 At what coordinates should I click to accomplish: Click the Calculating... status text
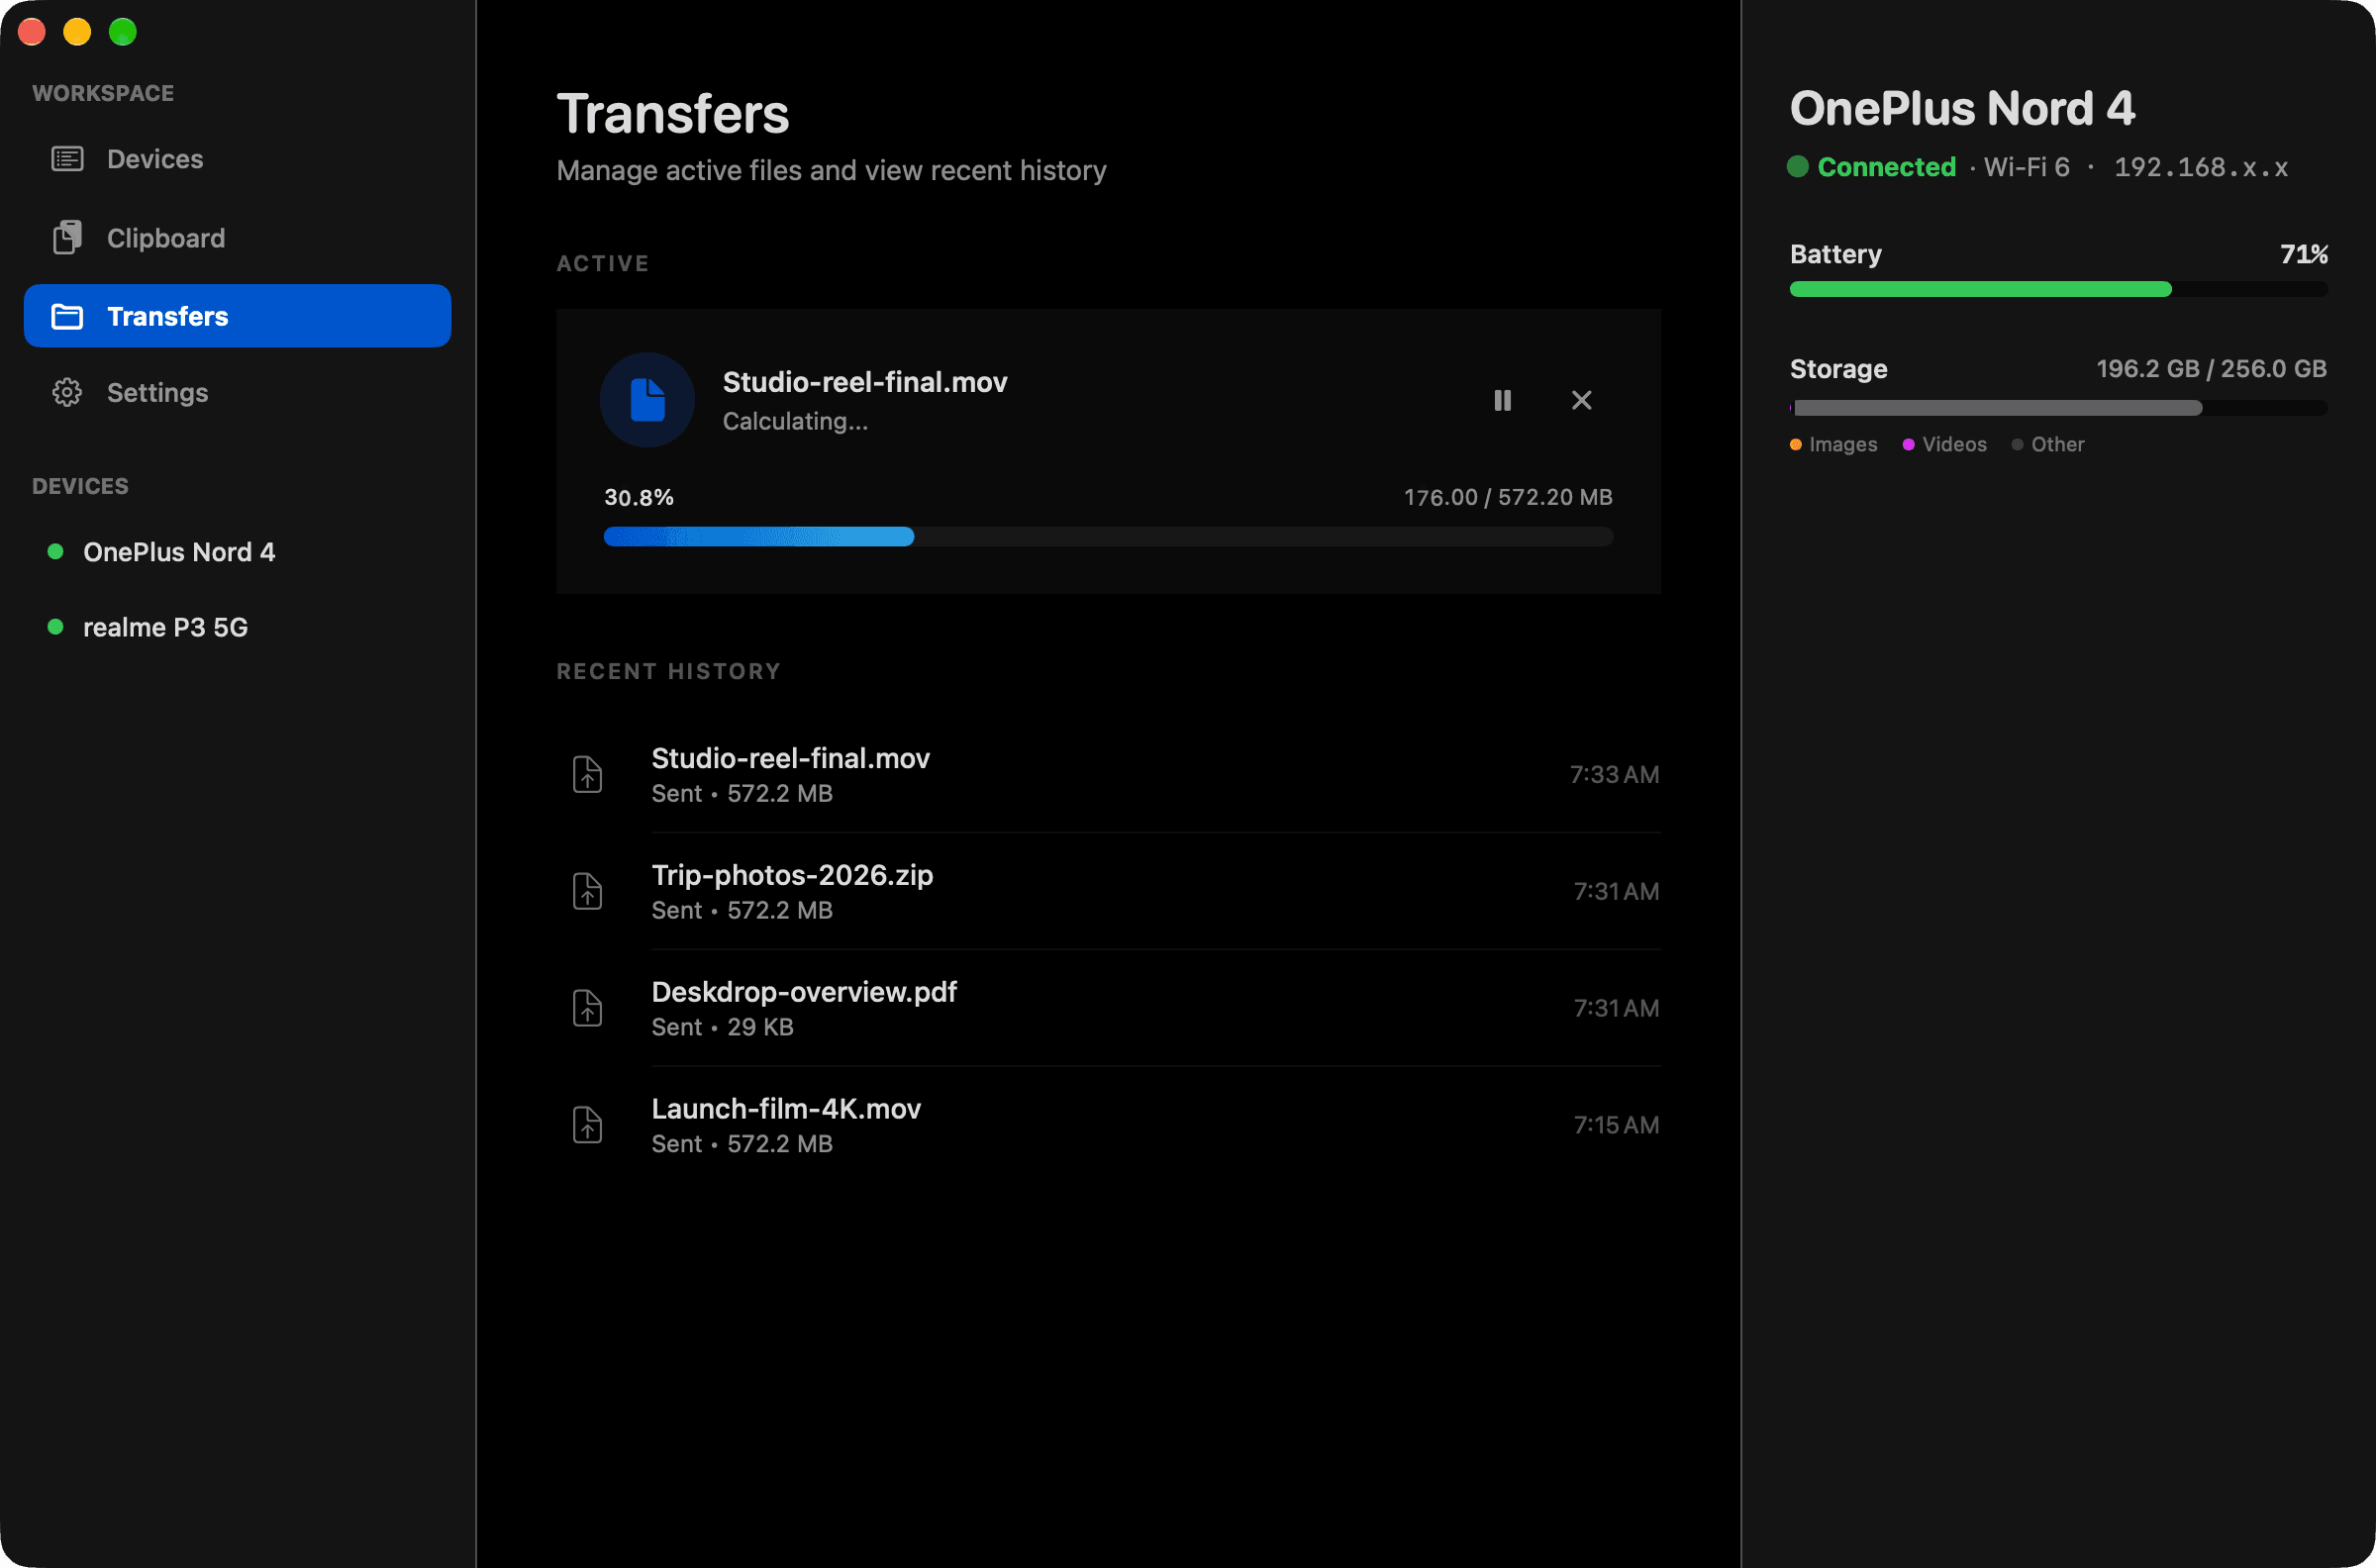point(795,421)
